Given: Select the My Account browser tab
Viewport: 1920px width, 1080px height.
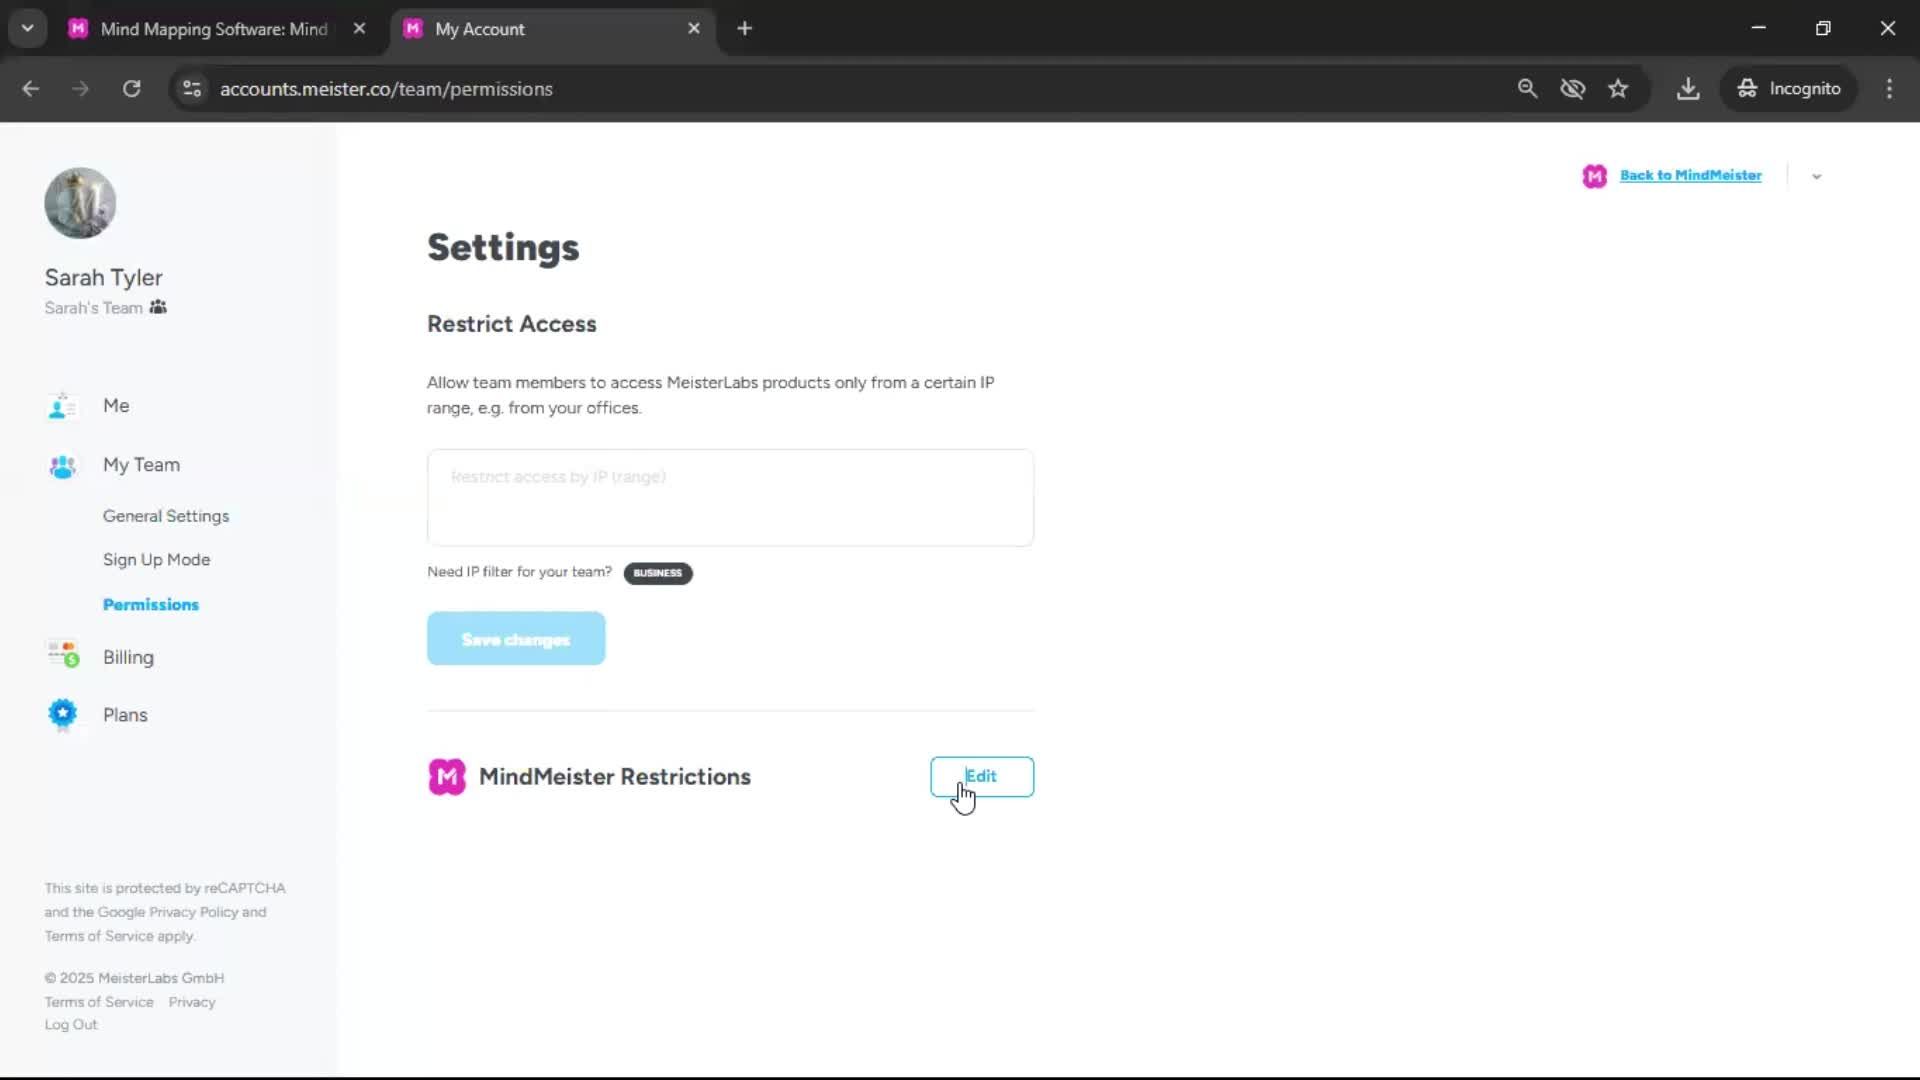Looking at the screenshot, I should pyautogui.click(x=552, y=29).
